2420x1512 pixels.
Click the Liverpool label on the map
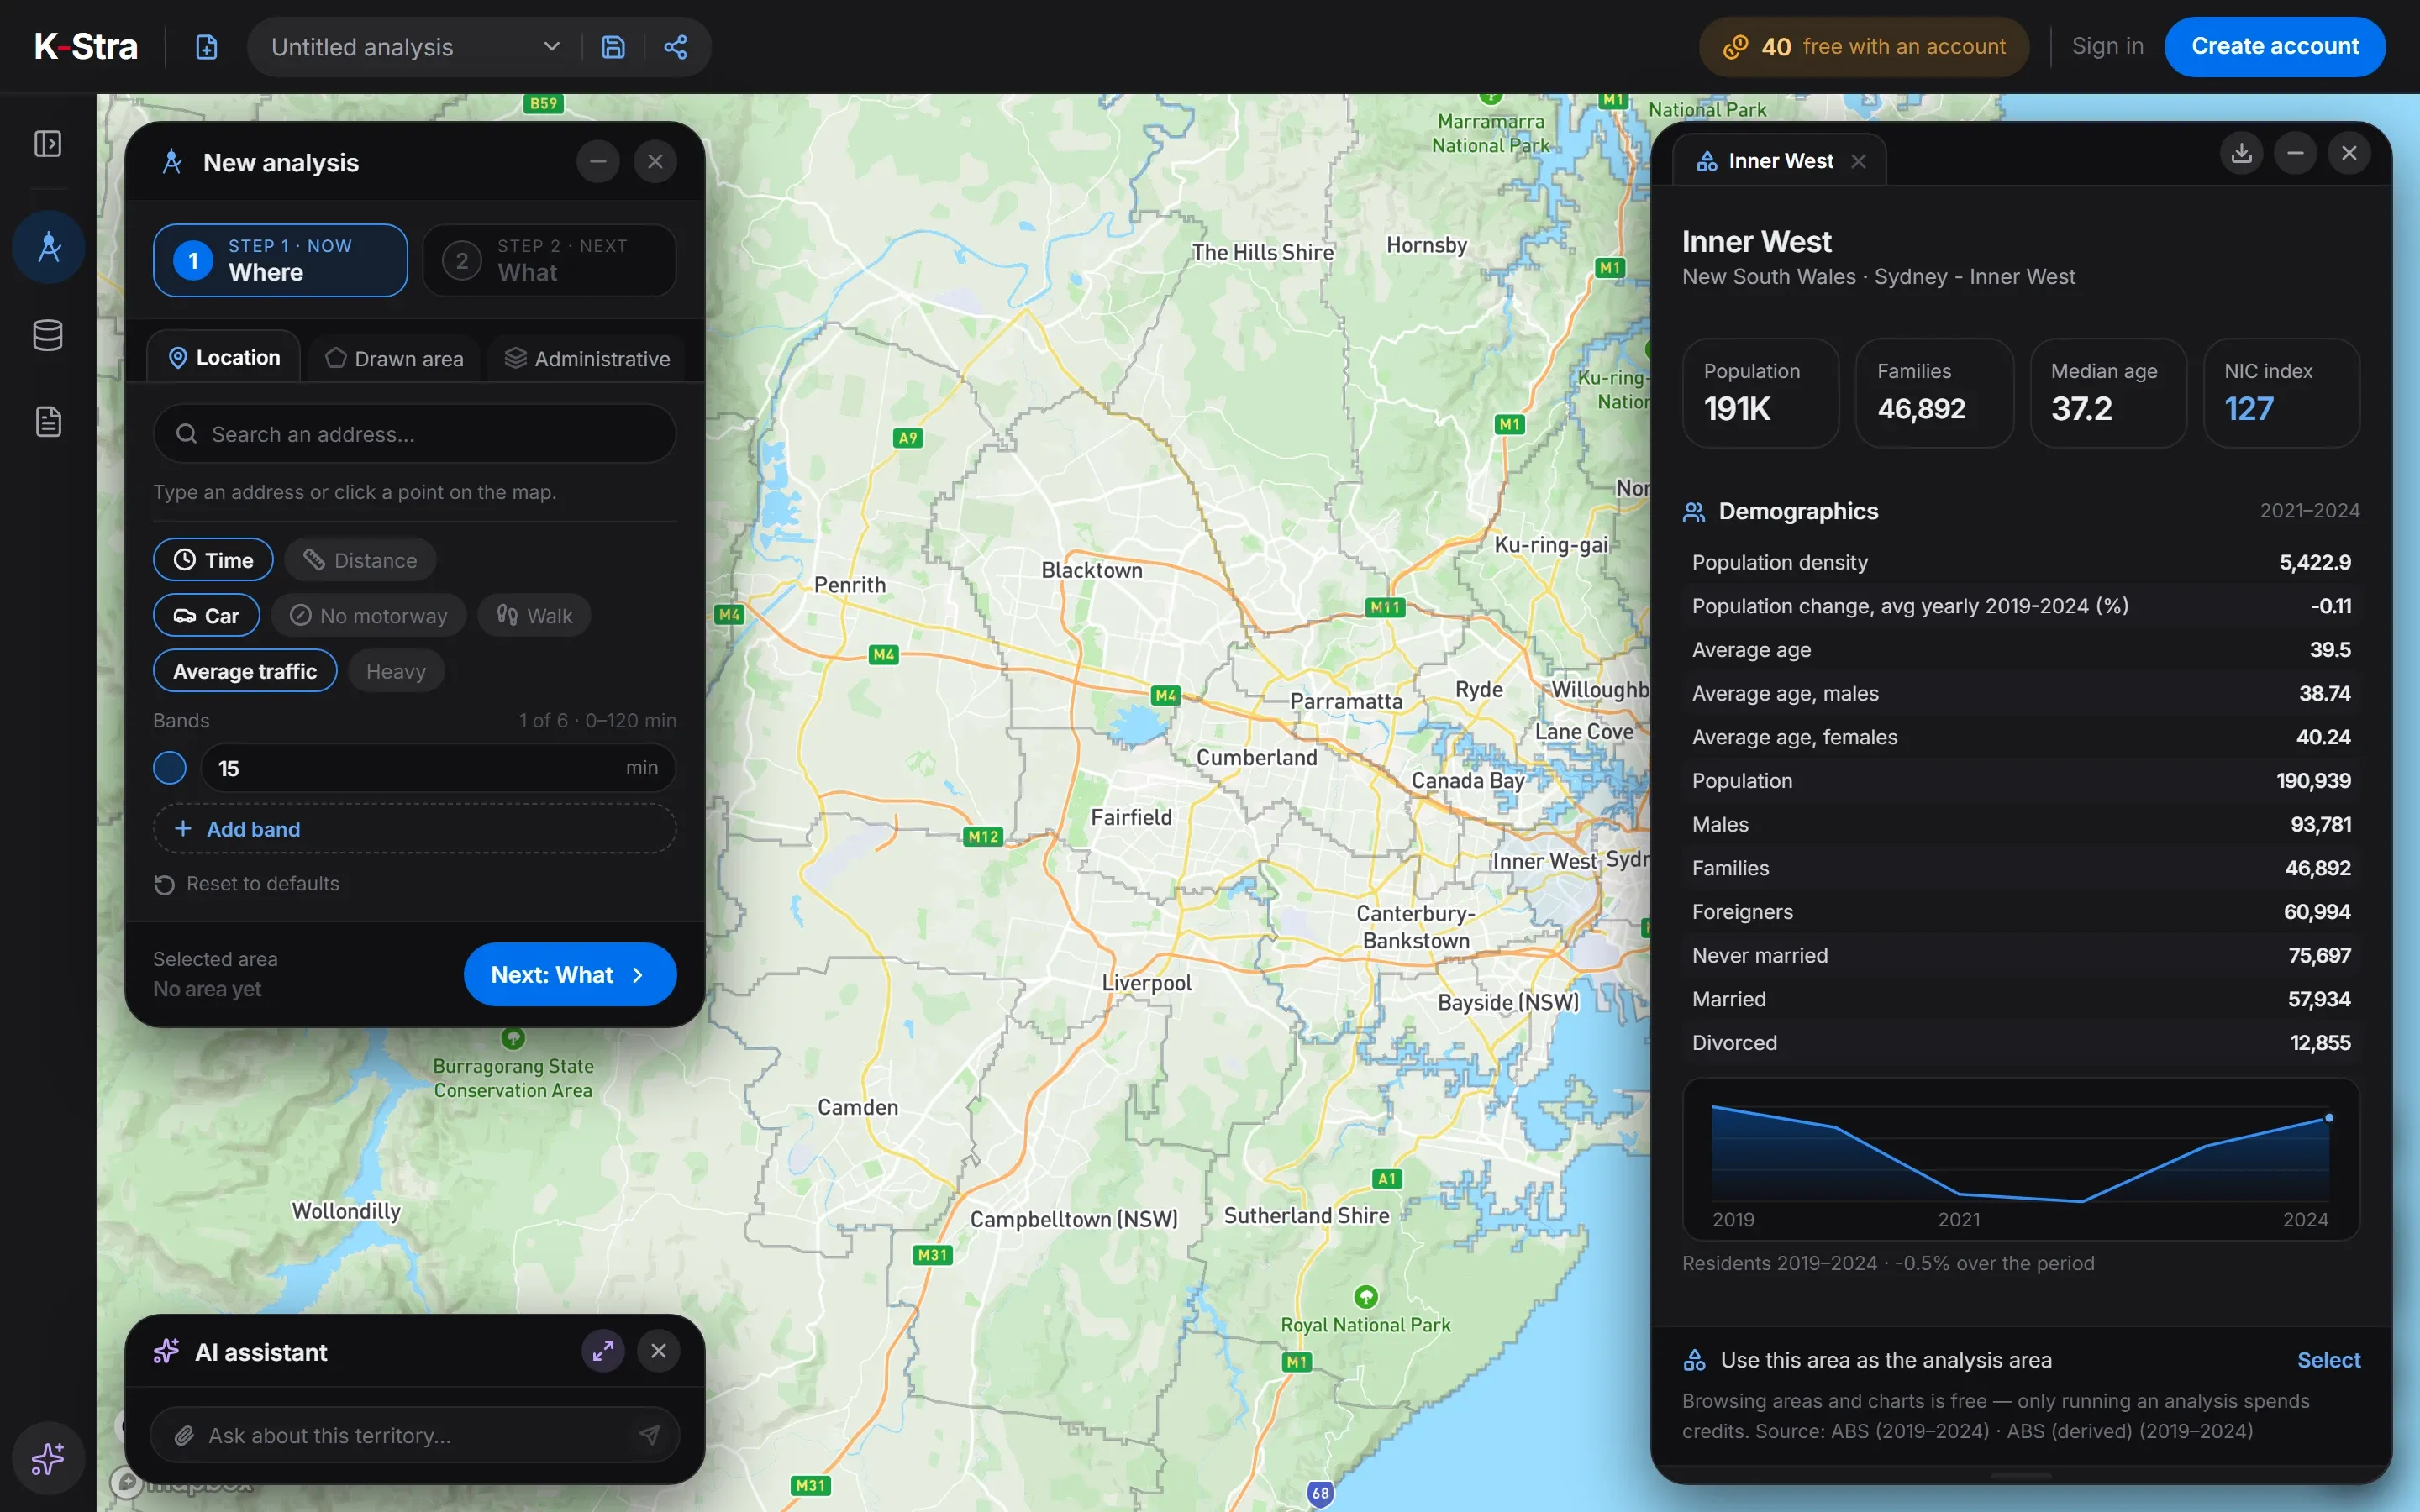(1147, 983)
